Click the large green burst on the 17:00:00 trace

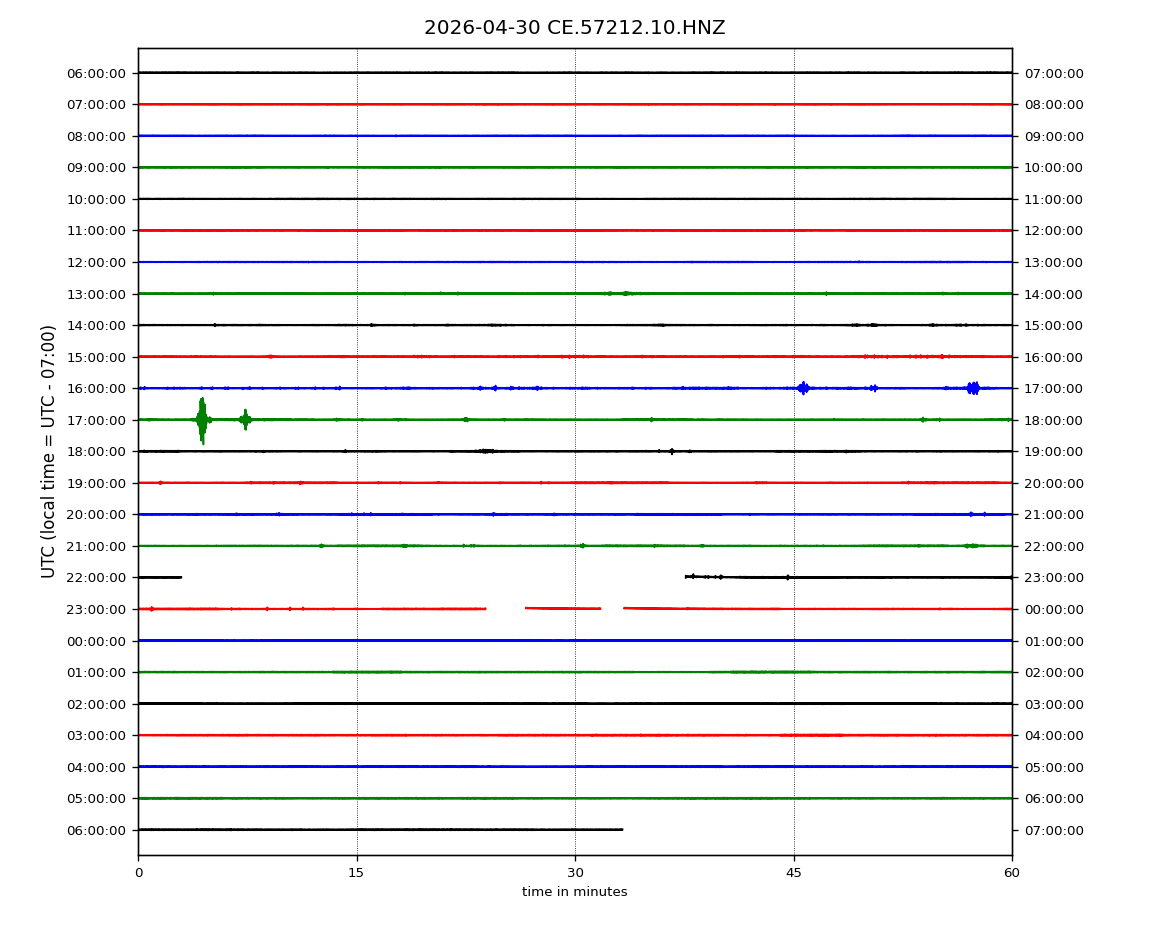[202, 421]
